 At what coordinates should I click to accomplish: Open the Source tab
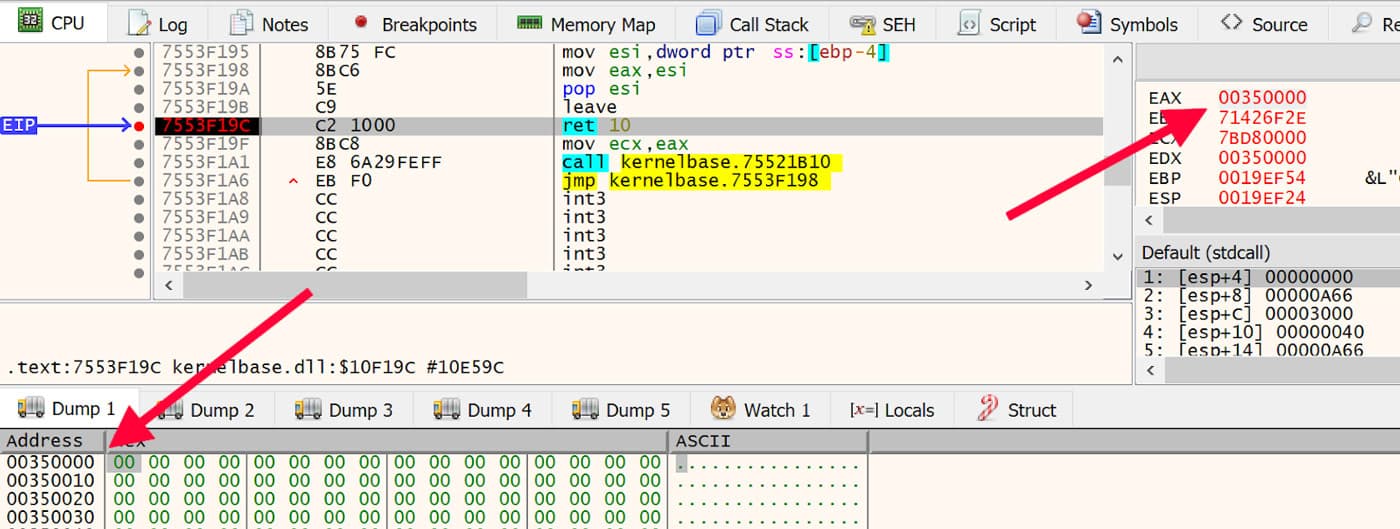point(1264,24)
